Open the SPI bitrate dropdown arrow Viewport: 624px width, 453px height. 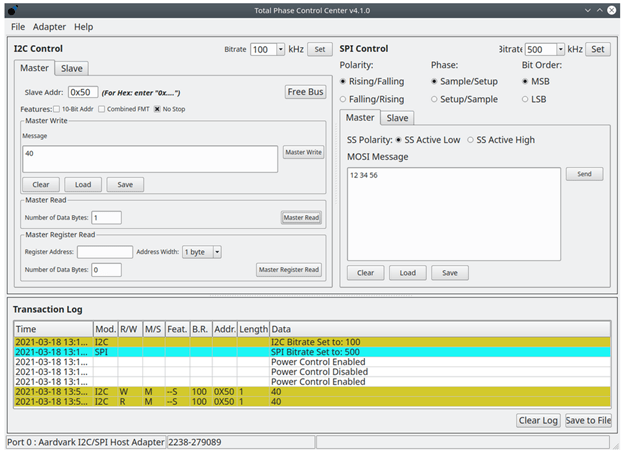(560, 49)
